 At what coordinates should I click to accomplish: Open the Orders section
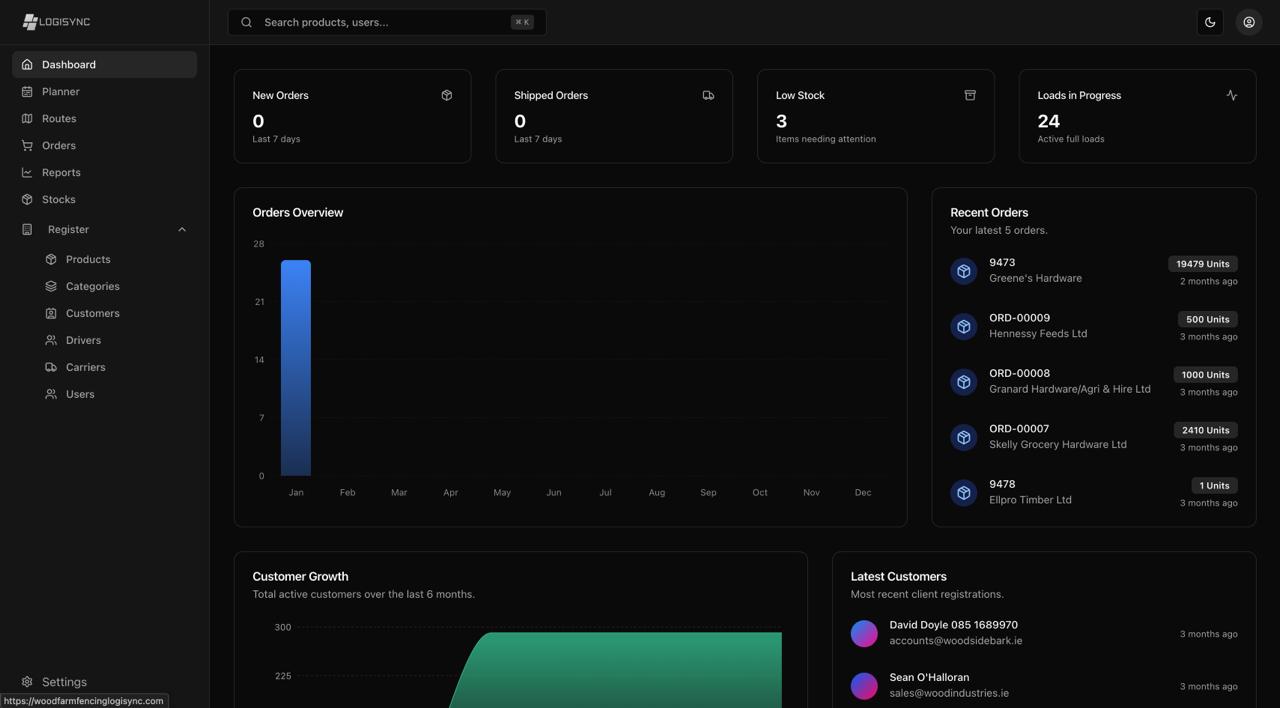click(x=104, y=145)
